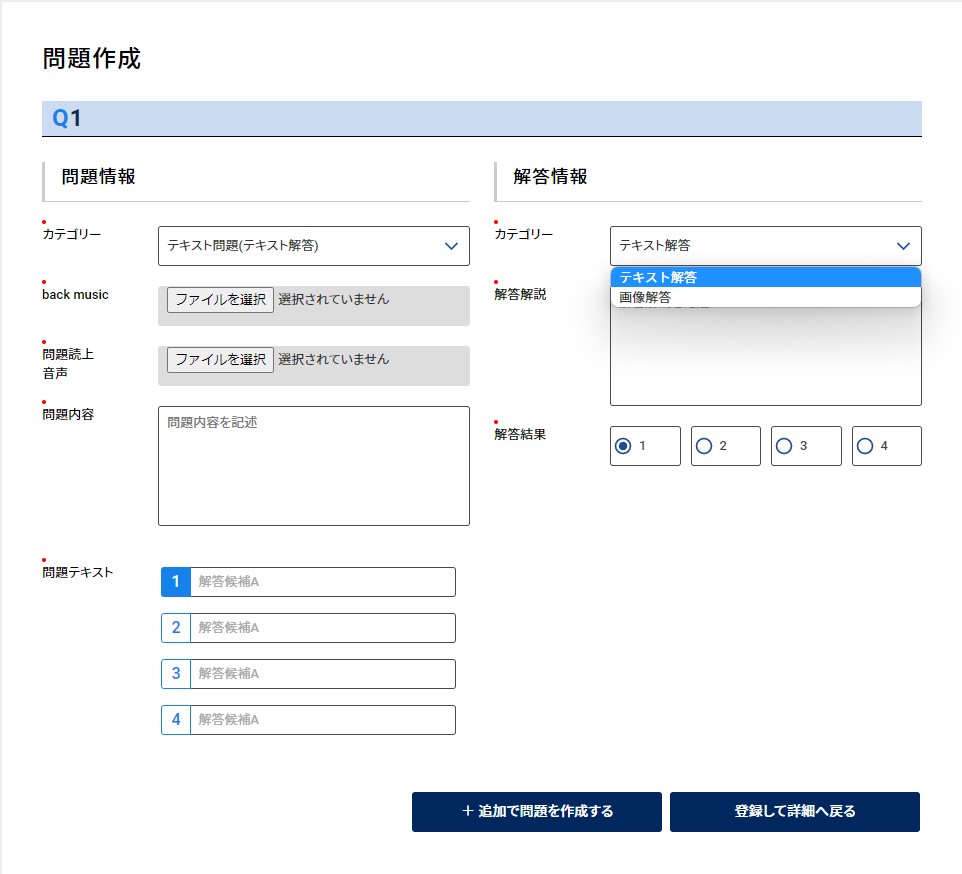Click answer candidate field number 2
This screenshot has width=962, height=874.
[x=322, y=628]
